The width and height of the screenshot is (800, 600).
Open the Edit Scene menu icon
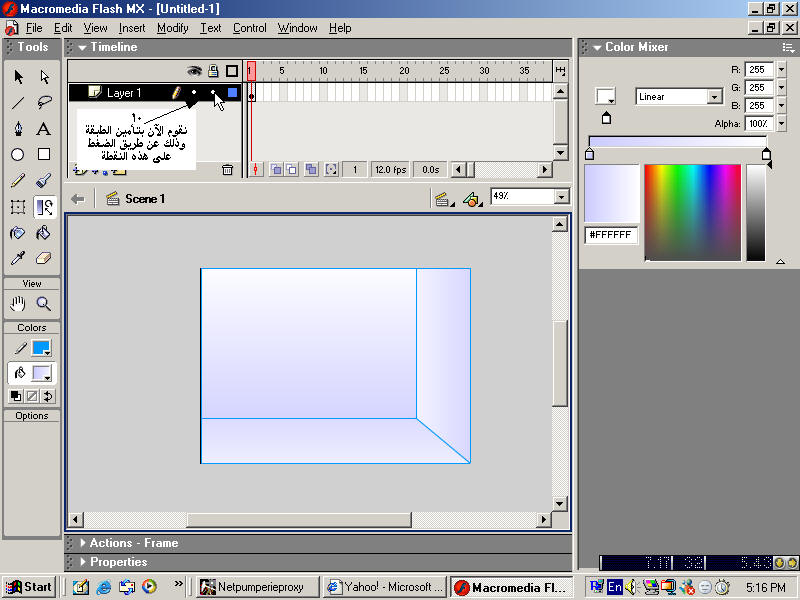[x=443, y=199]
